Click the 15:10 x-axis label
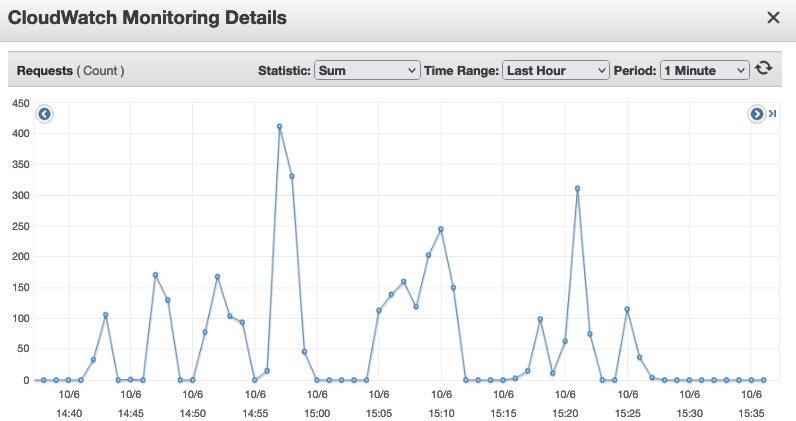This screenshot has height=421, width=796. click(441, 413)
